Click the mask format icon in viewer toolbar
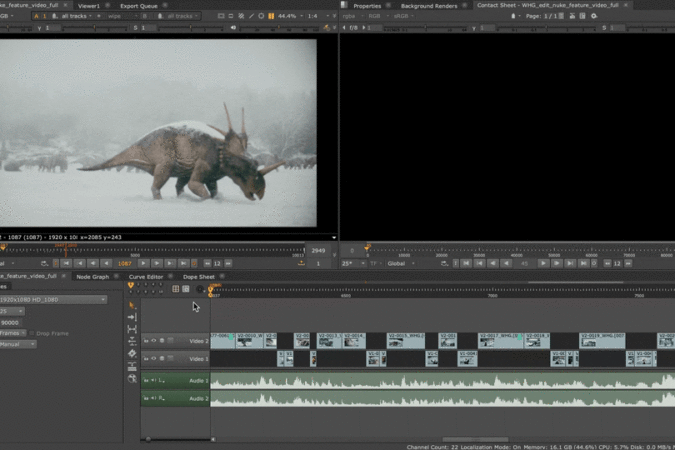The image size is (675, 450). (231, 16)
